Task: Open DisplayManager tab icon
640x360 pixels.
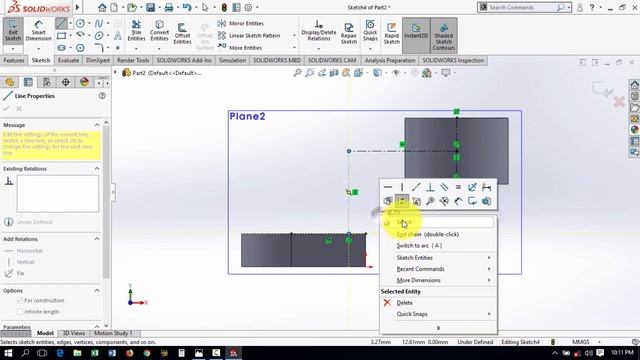Action: click(84, 82)
